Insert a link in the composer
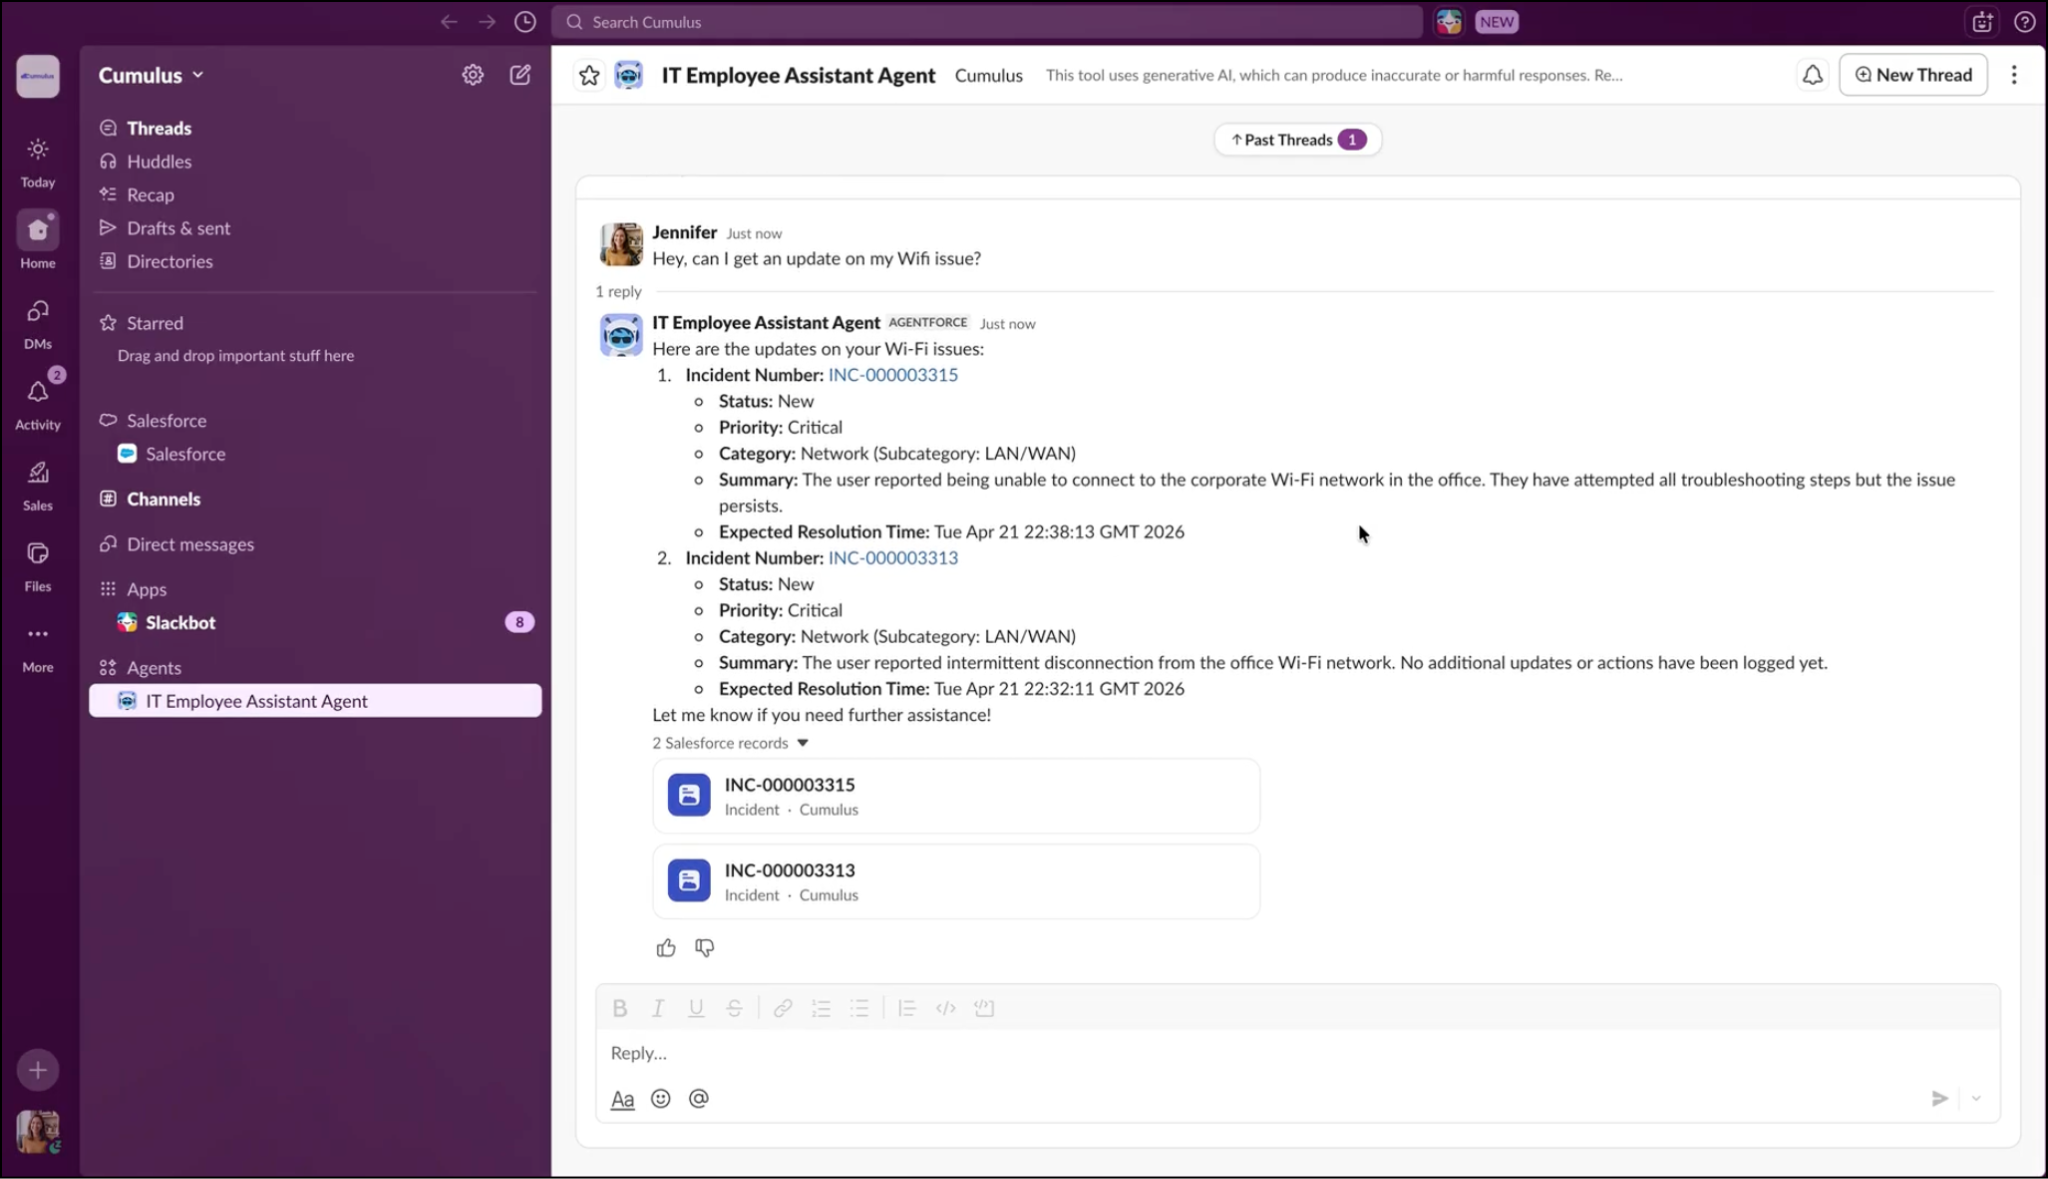This screenshot has width=2048, height=1179. [783, 1008]
